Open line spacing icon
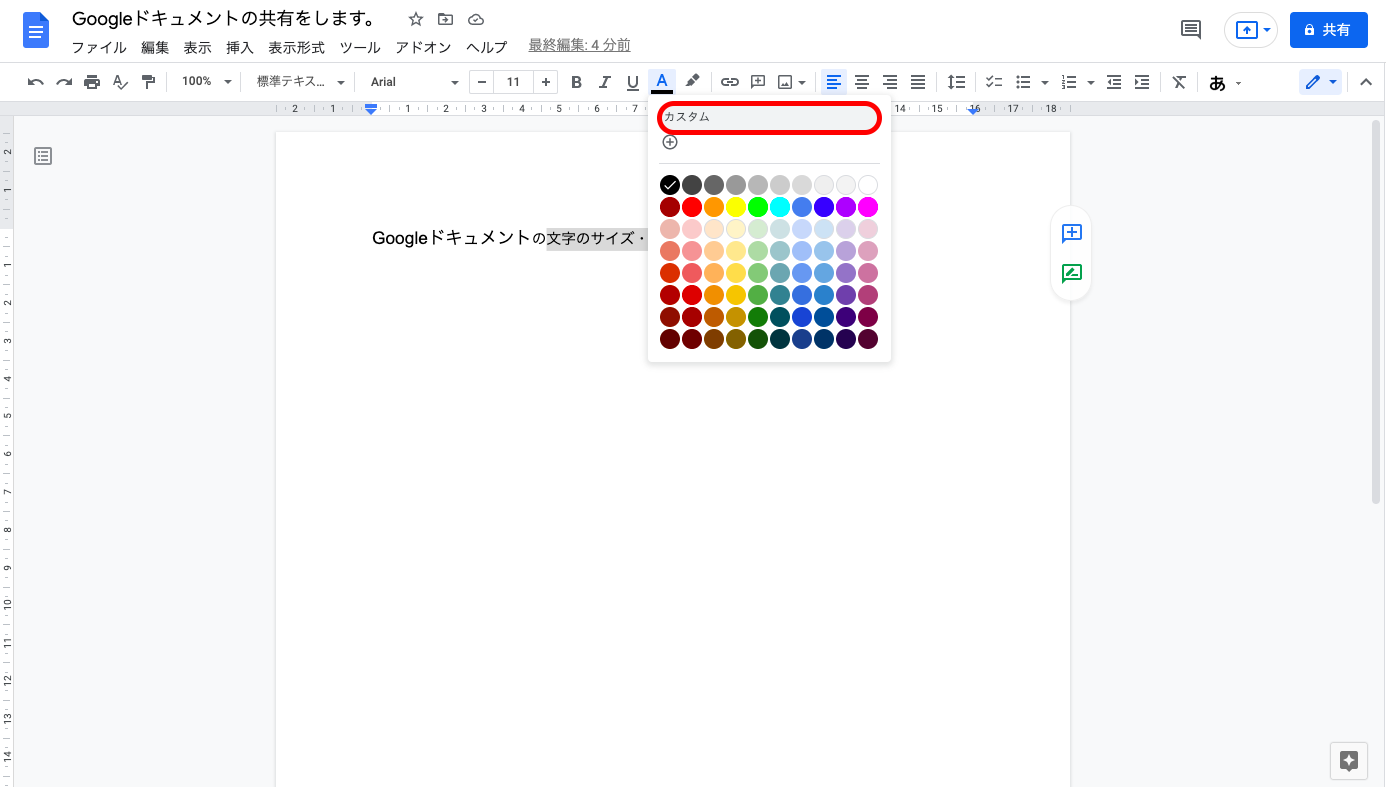Viewport: 1386px width, 787px height. click(957, 82)
